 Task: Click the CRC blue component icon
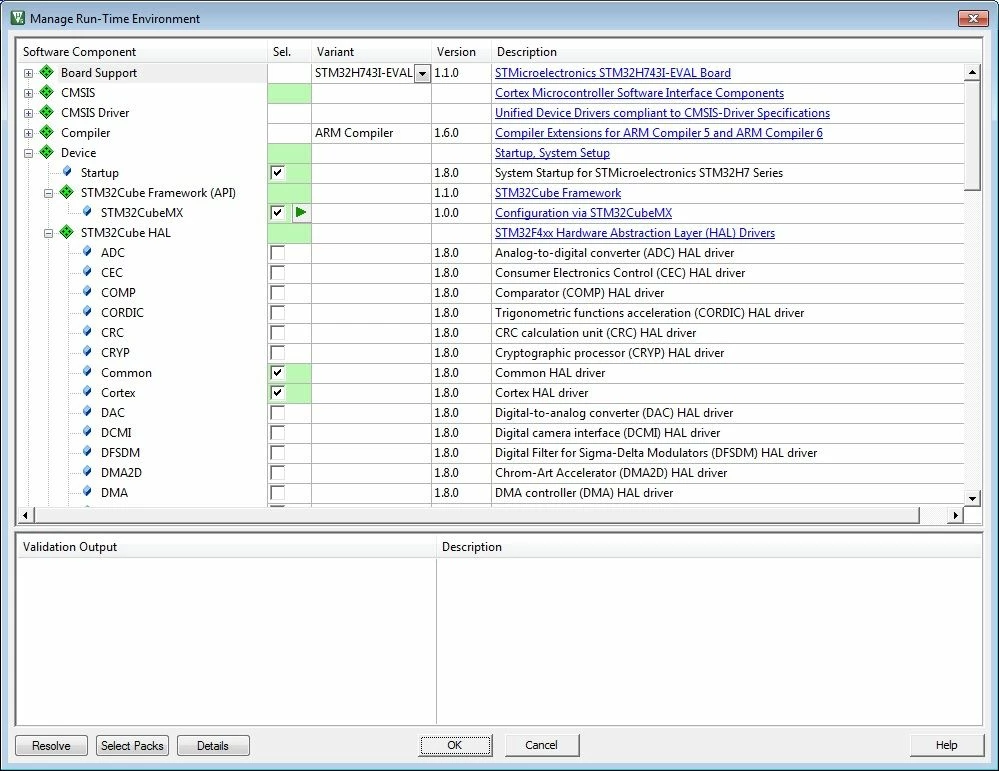[87, 331]
